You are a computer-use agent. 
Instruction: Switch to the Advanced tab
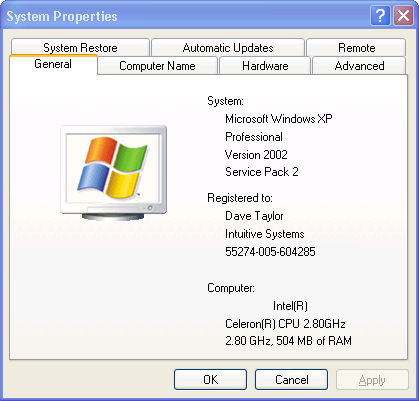pos(359,65)
